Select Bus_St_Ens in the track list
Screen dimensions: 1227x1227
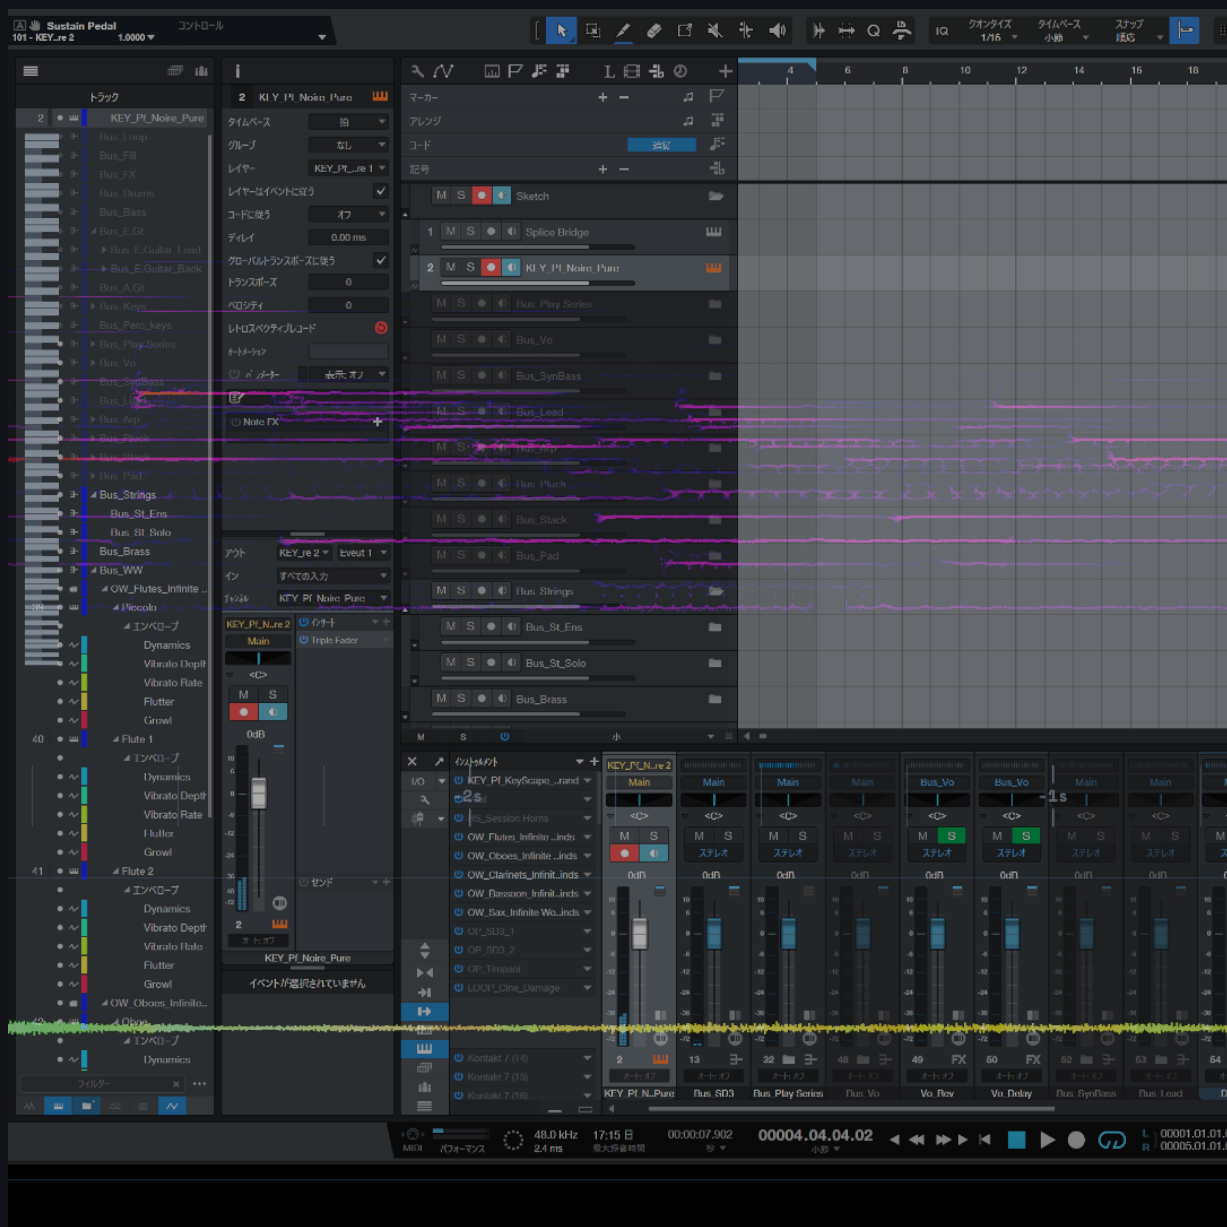(x=138, y=514)
